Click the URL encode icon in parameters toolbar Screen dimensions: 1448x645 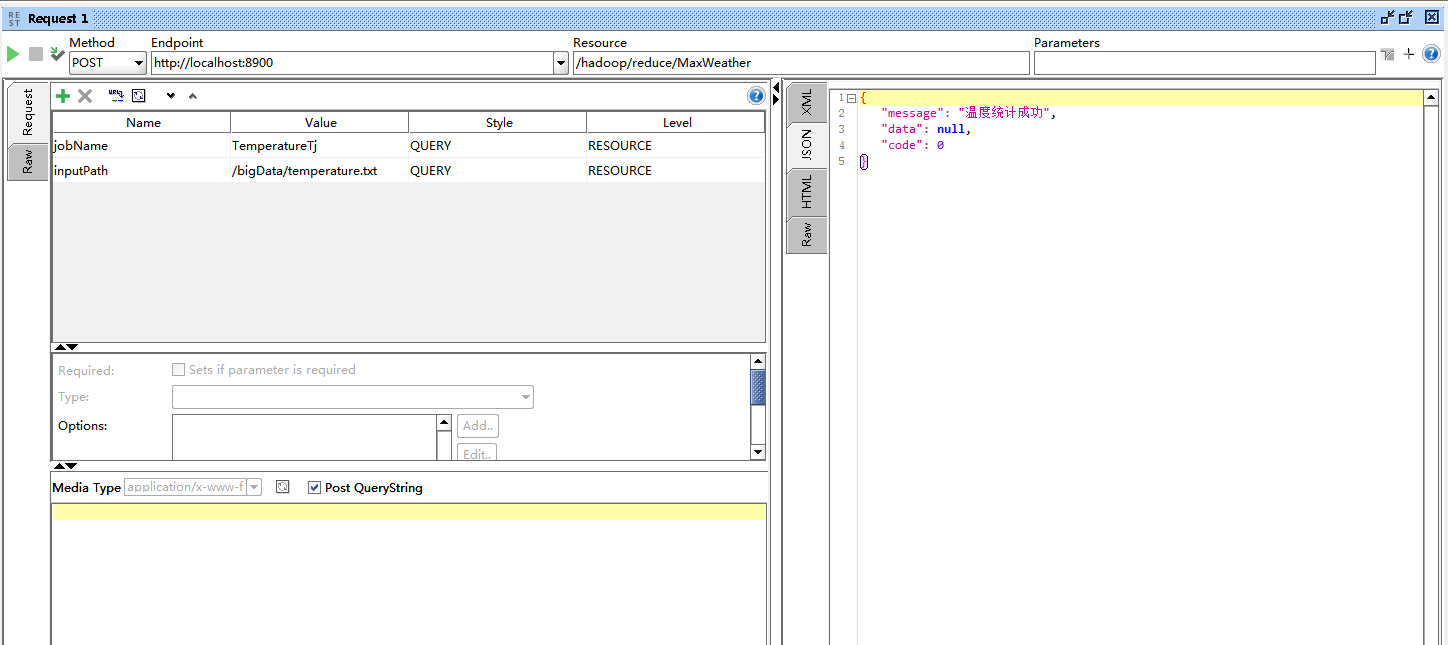115,95
